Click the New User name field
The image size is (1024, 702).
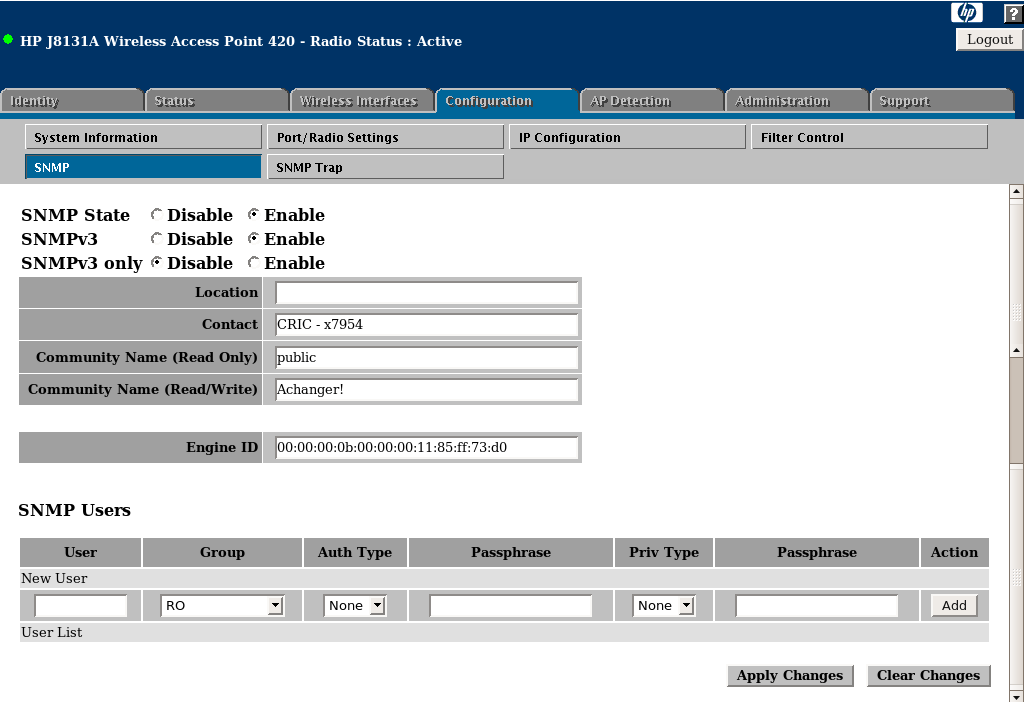tap(81, 606)
